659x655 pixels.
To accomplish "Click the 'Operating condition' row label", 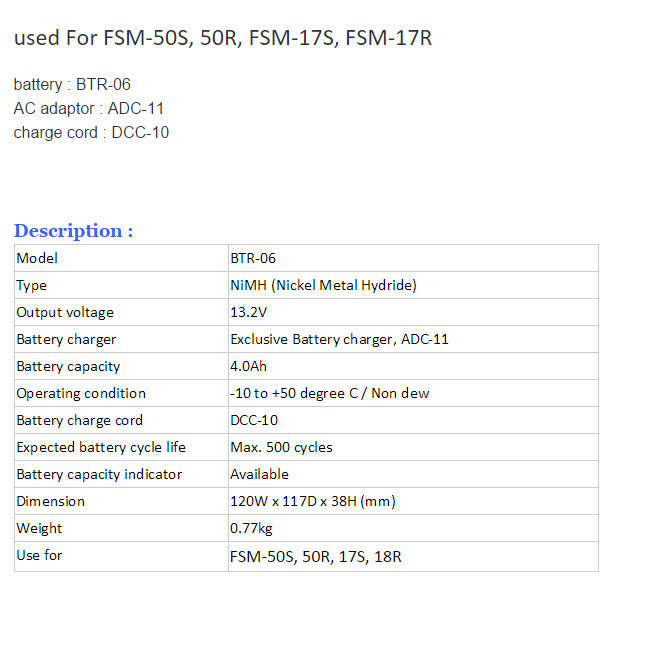I will pos(81,393).
